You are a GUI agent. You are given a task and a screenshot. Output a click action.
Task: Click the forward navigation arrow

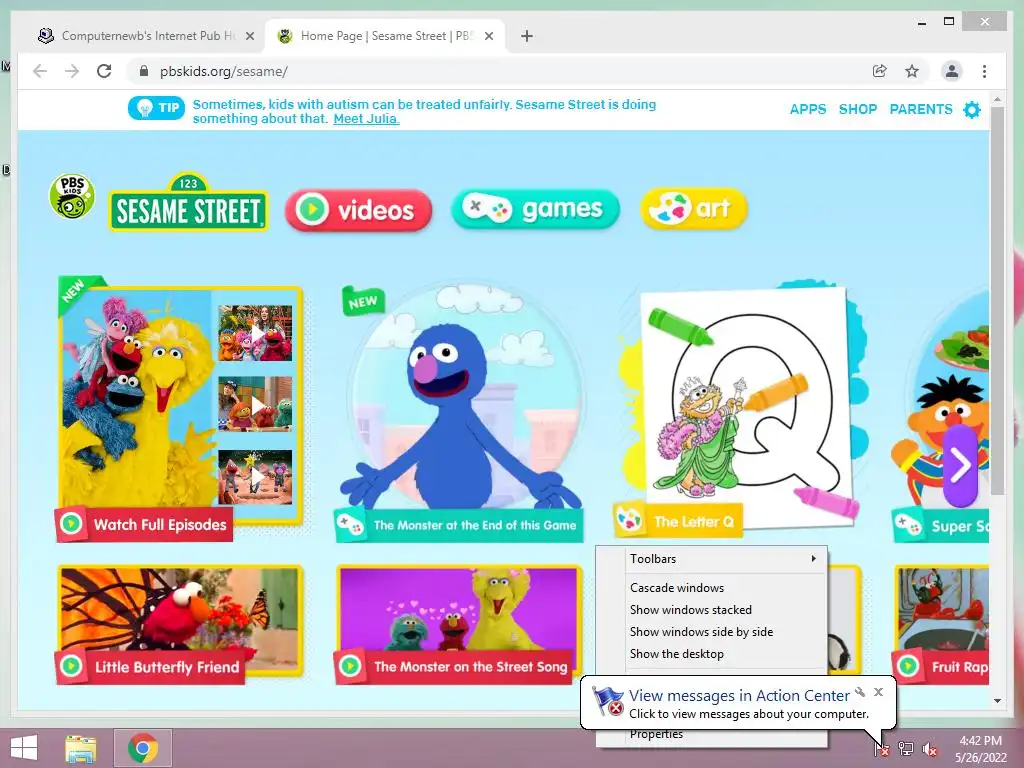[72, 71]
